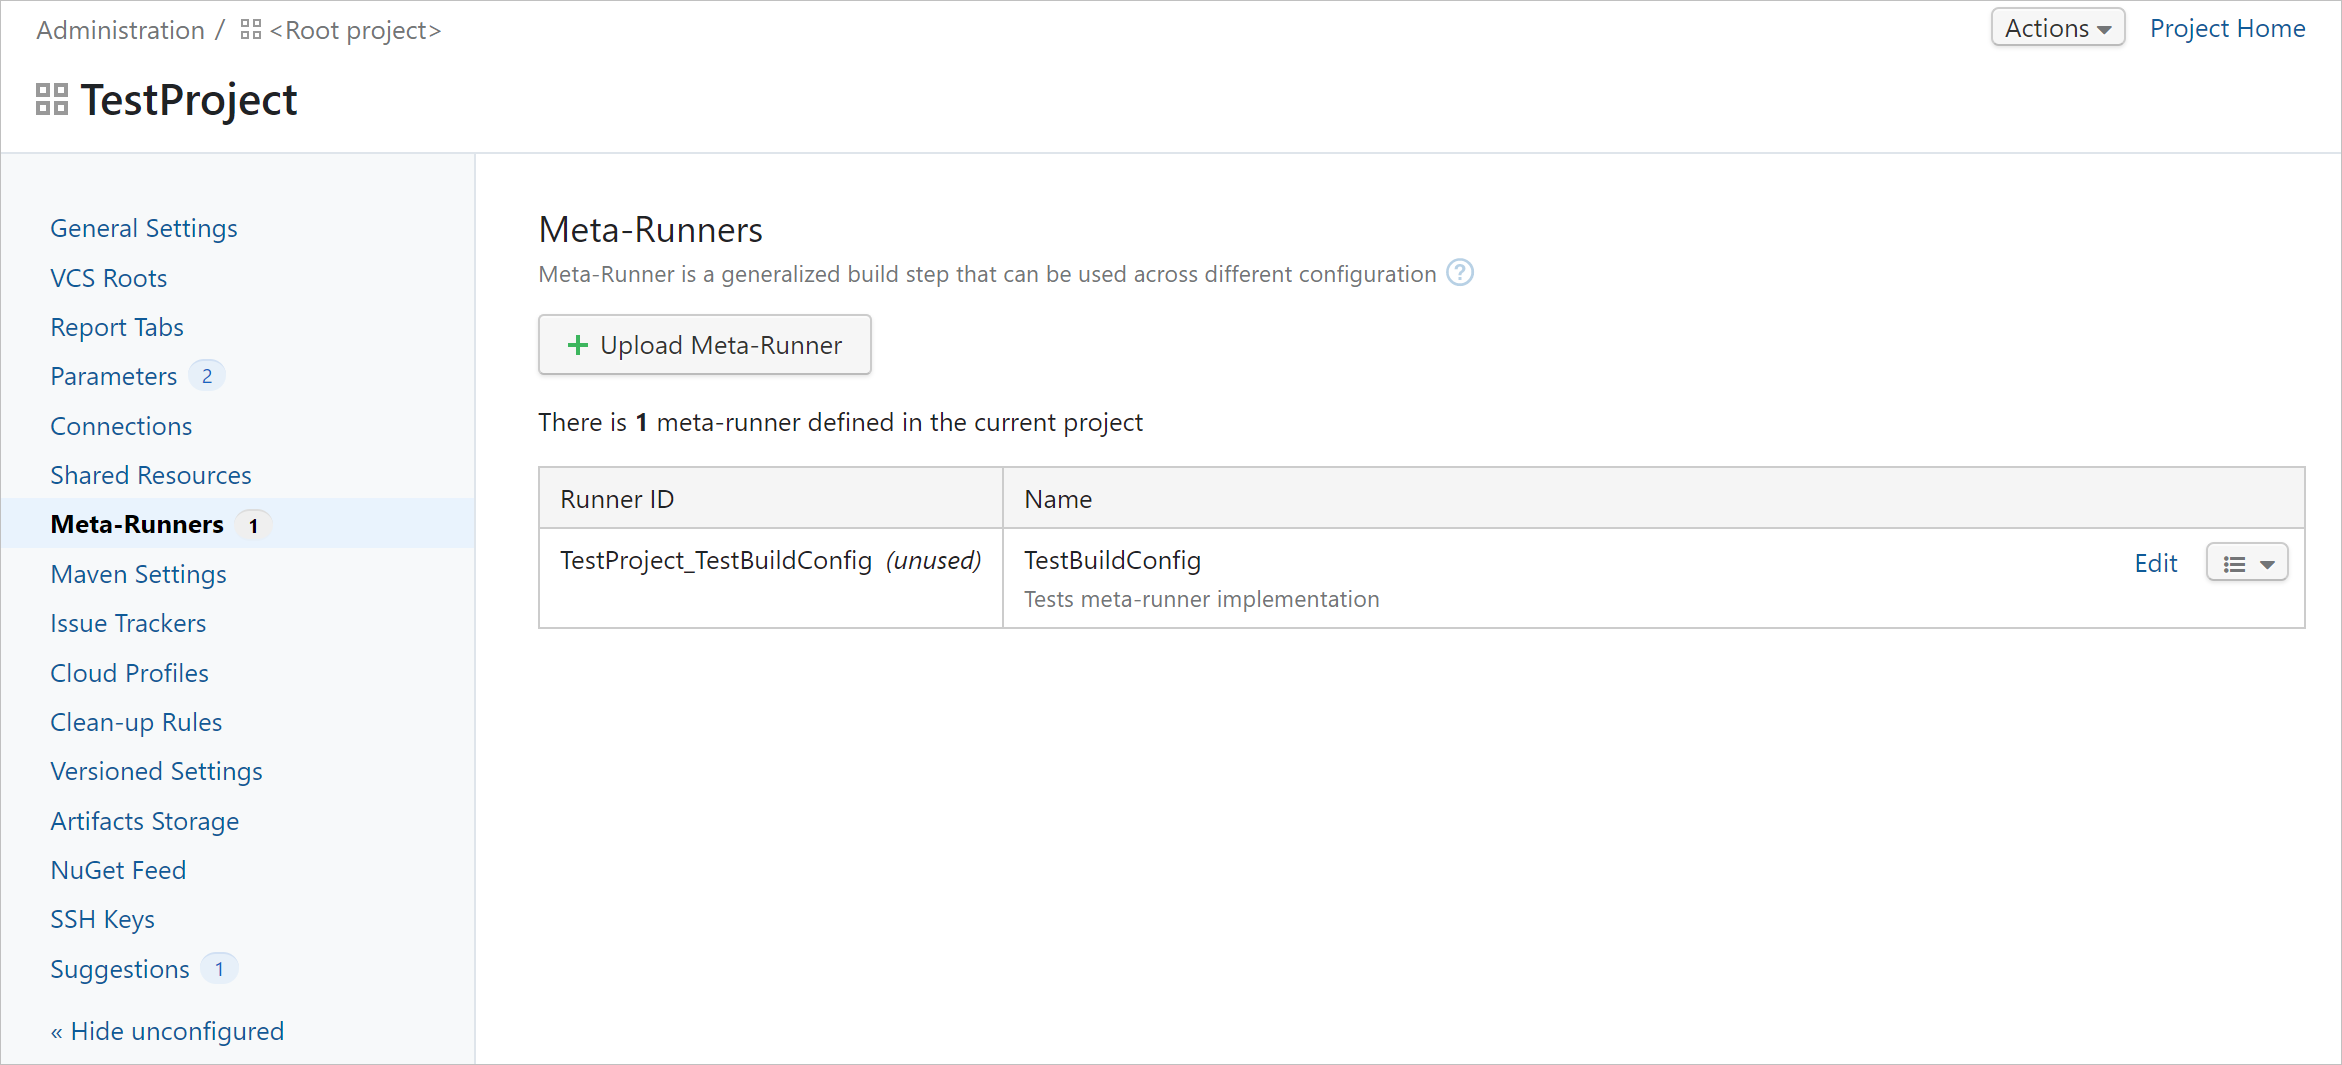Click the Parameters count badge
This screenshot has height=1065, width=2342.
(207, 376)
